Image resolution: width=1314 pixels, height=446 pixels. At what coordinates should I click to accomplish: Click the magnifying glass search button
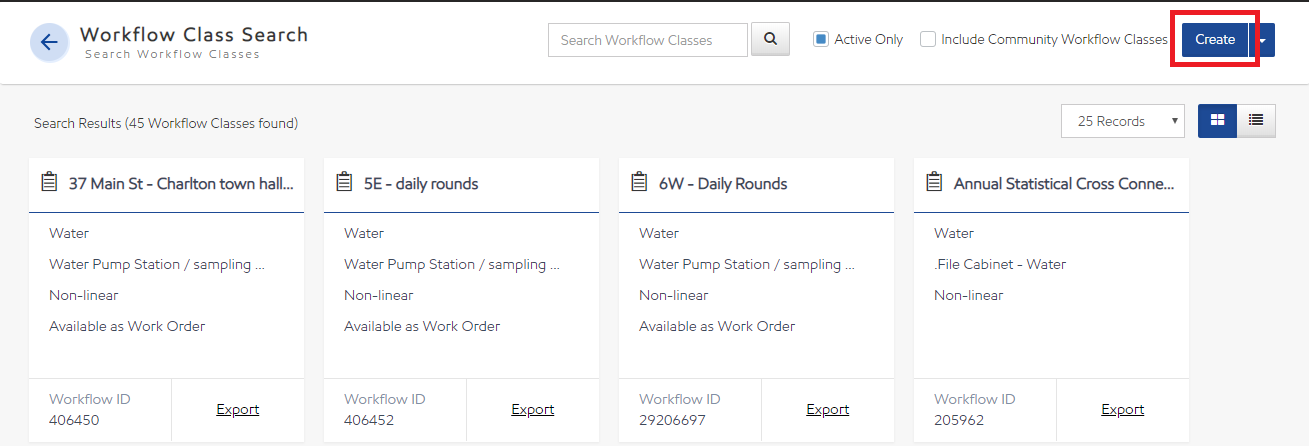(770, 39)
